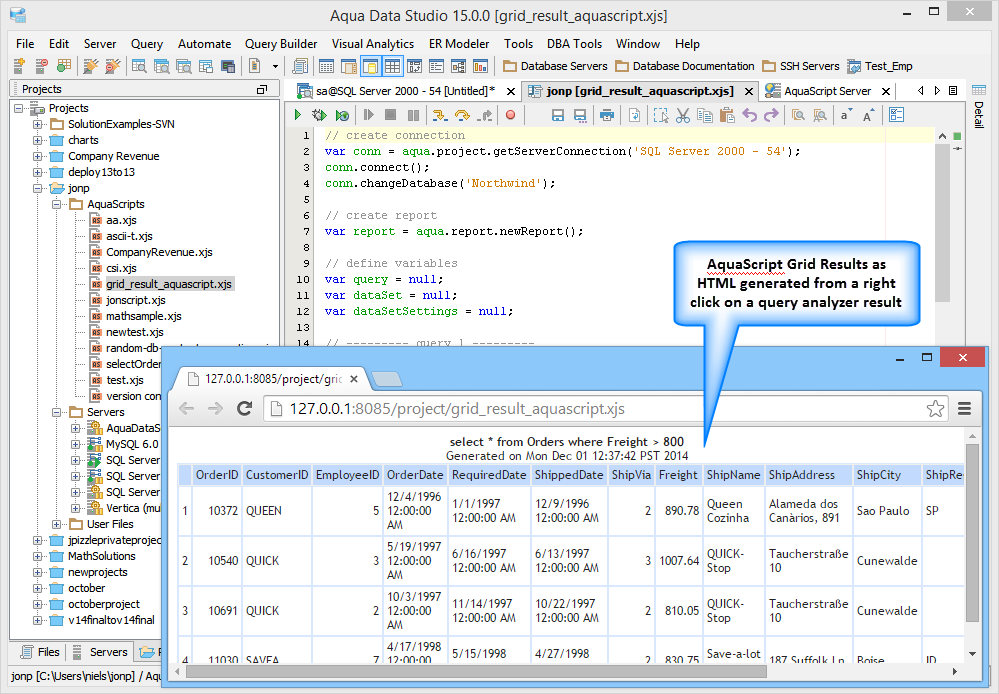Viewport: 999px width, 694px height.
Task: Open dropdown arrow next to new document icon
Action: [x=275, y=66]
